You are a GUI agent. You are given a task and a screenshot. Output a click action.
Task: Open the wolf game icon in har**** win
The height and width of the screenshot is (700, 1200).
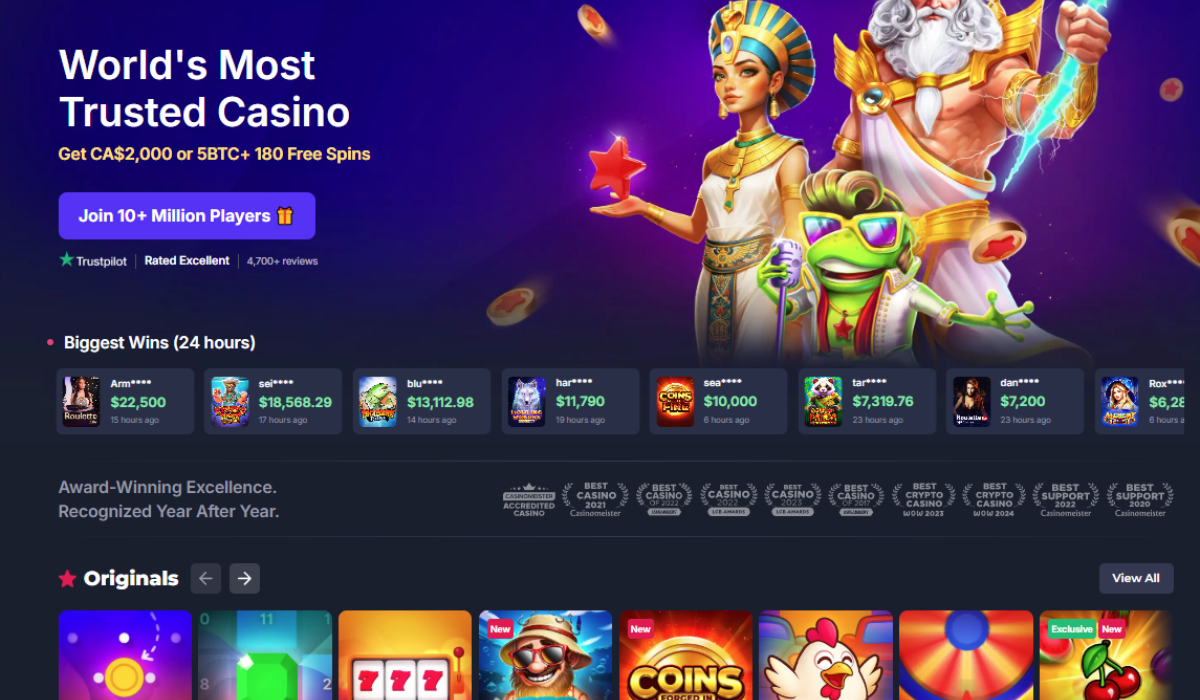(x=527, y=401)
